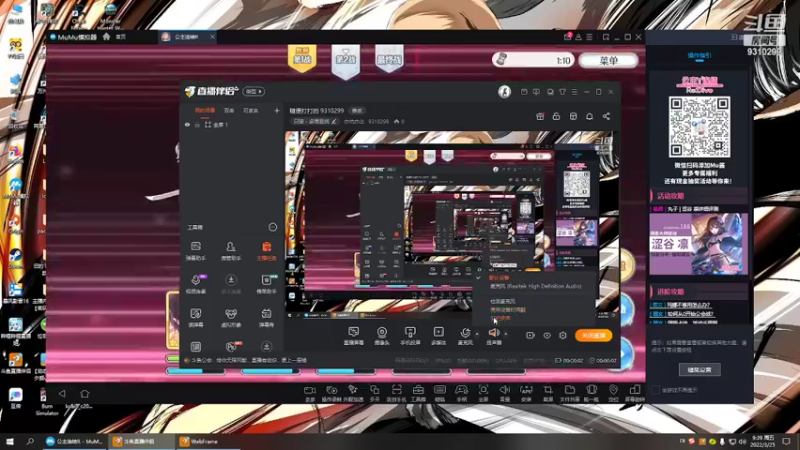Click the orange stop streaming button
The image size is (800, 450).
(593, 335)
